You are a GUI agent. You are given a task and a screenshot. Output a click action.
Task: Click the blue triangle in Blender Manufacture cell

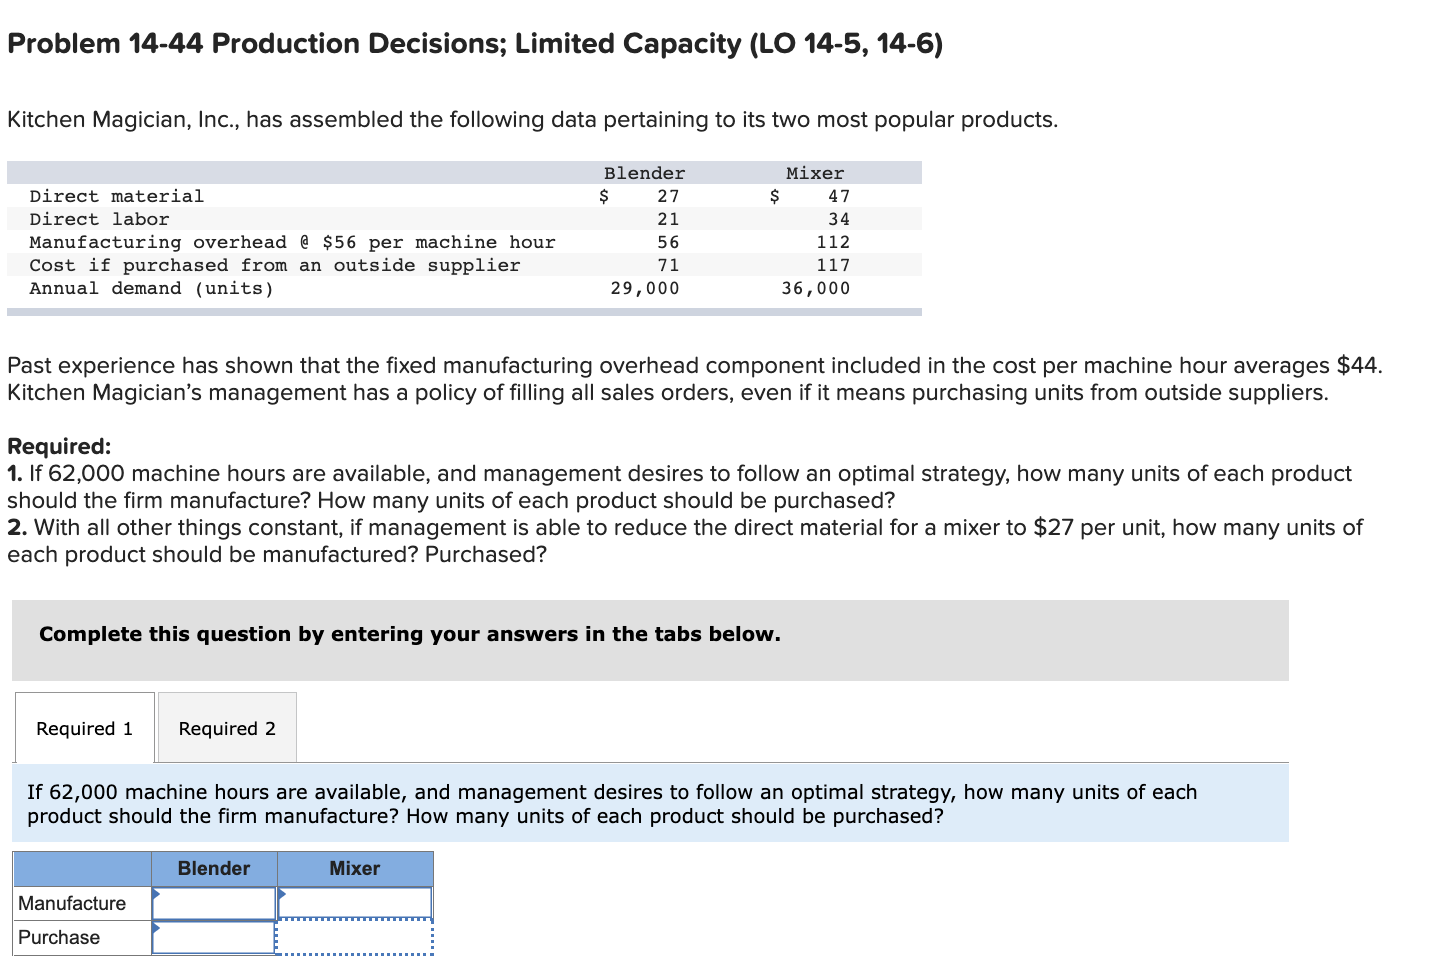pos(156,894)
